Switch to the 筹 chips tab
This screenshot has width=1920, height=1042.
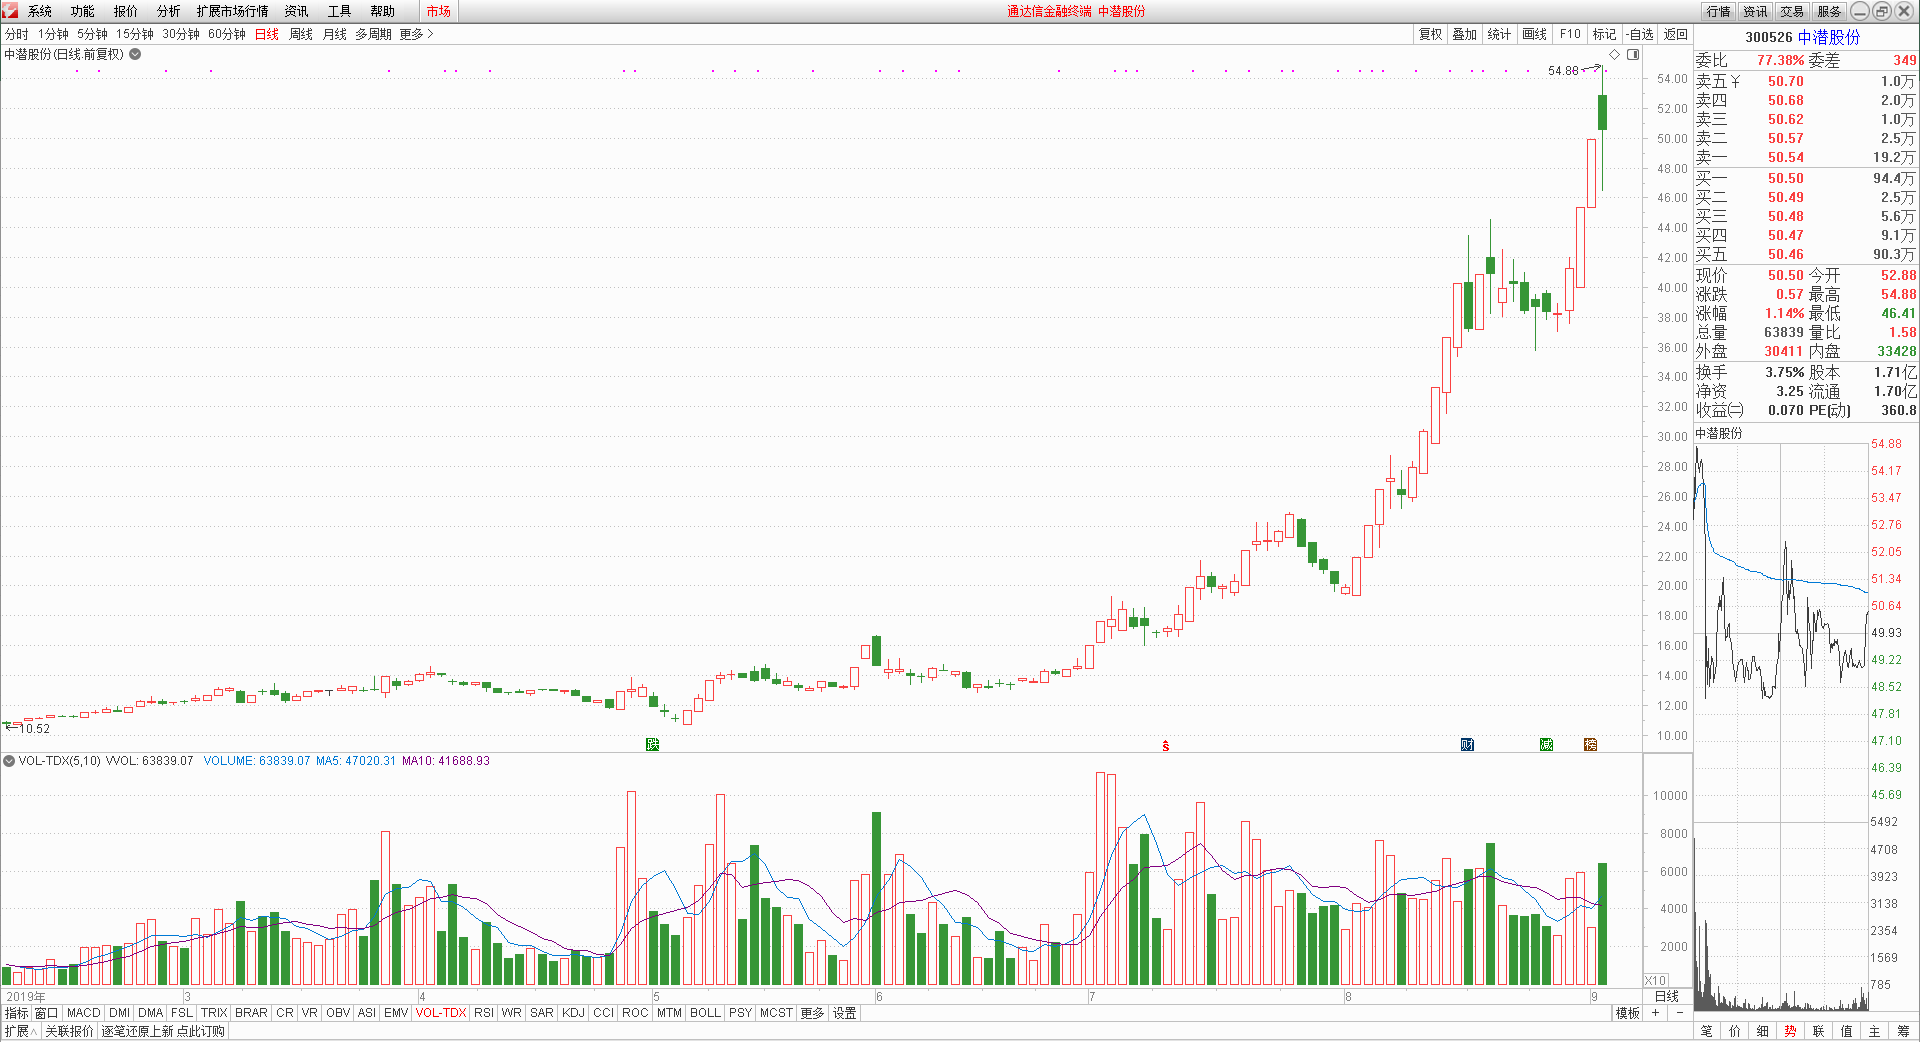[1903, 1031]
